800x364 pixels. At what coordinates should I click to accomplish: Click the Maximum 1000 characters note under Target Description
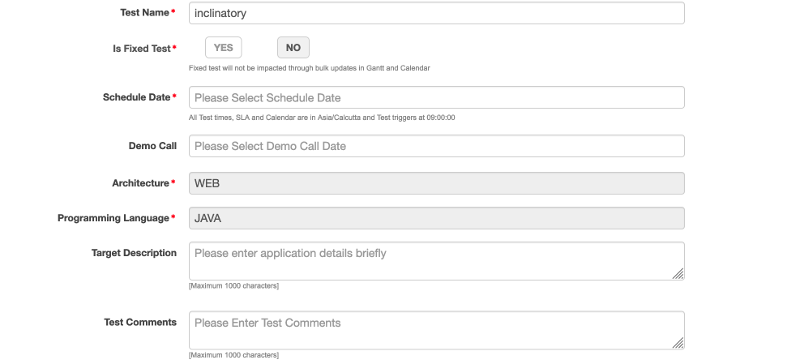(x=234, y=286)
